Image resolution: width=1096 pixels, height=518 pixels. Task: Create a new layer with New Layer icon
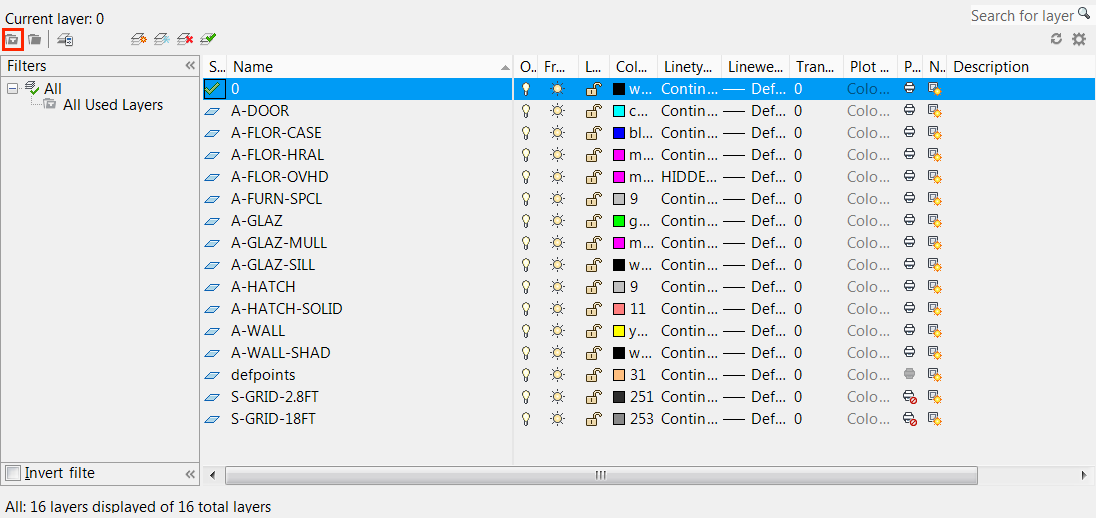(139, 39)
